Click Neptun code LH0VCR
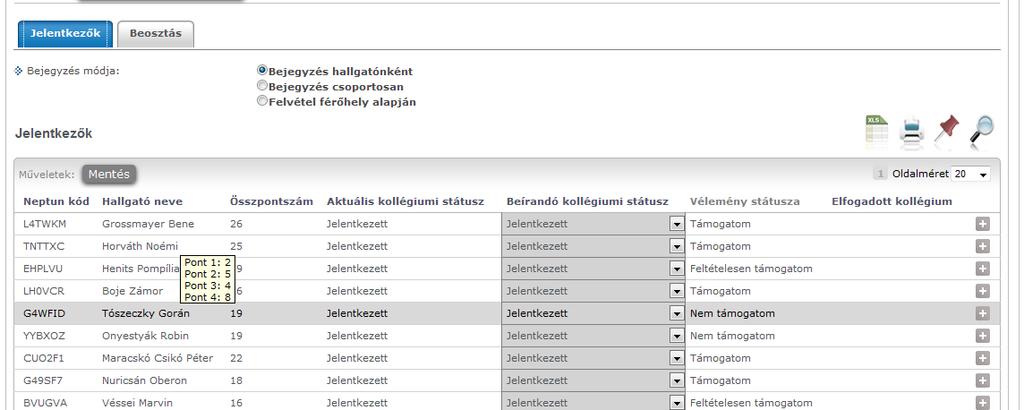 (44, 291)
